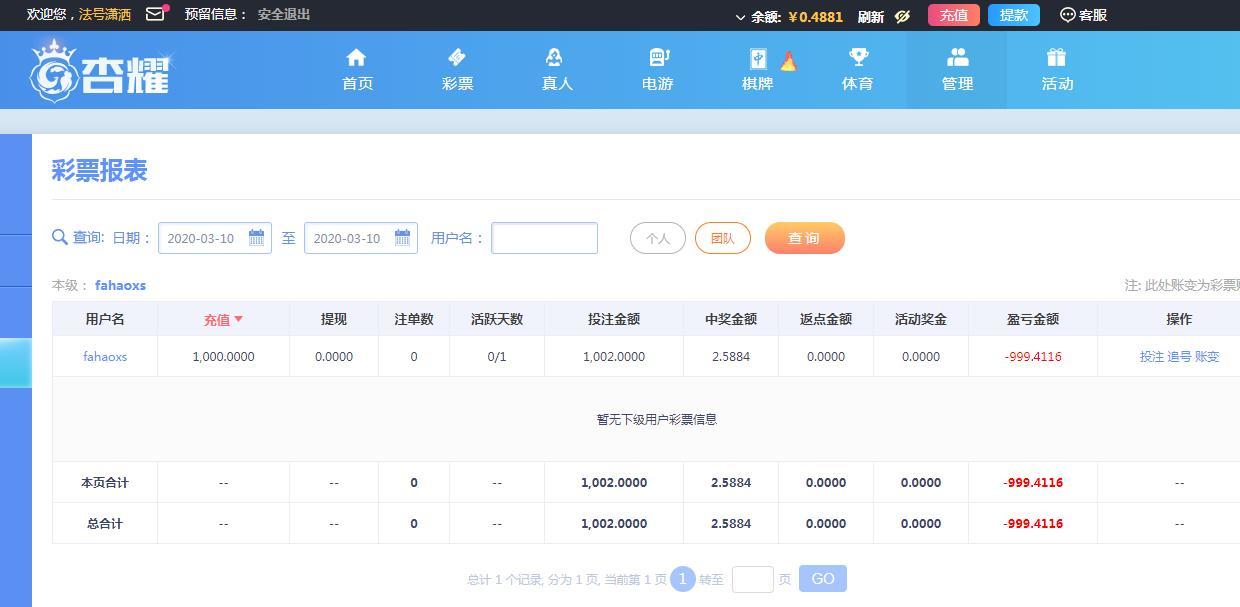Viewport: 1240px width, 607px height.
Task: Open the mail envelope icon
Action: [x=155, y=14]
